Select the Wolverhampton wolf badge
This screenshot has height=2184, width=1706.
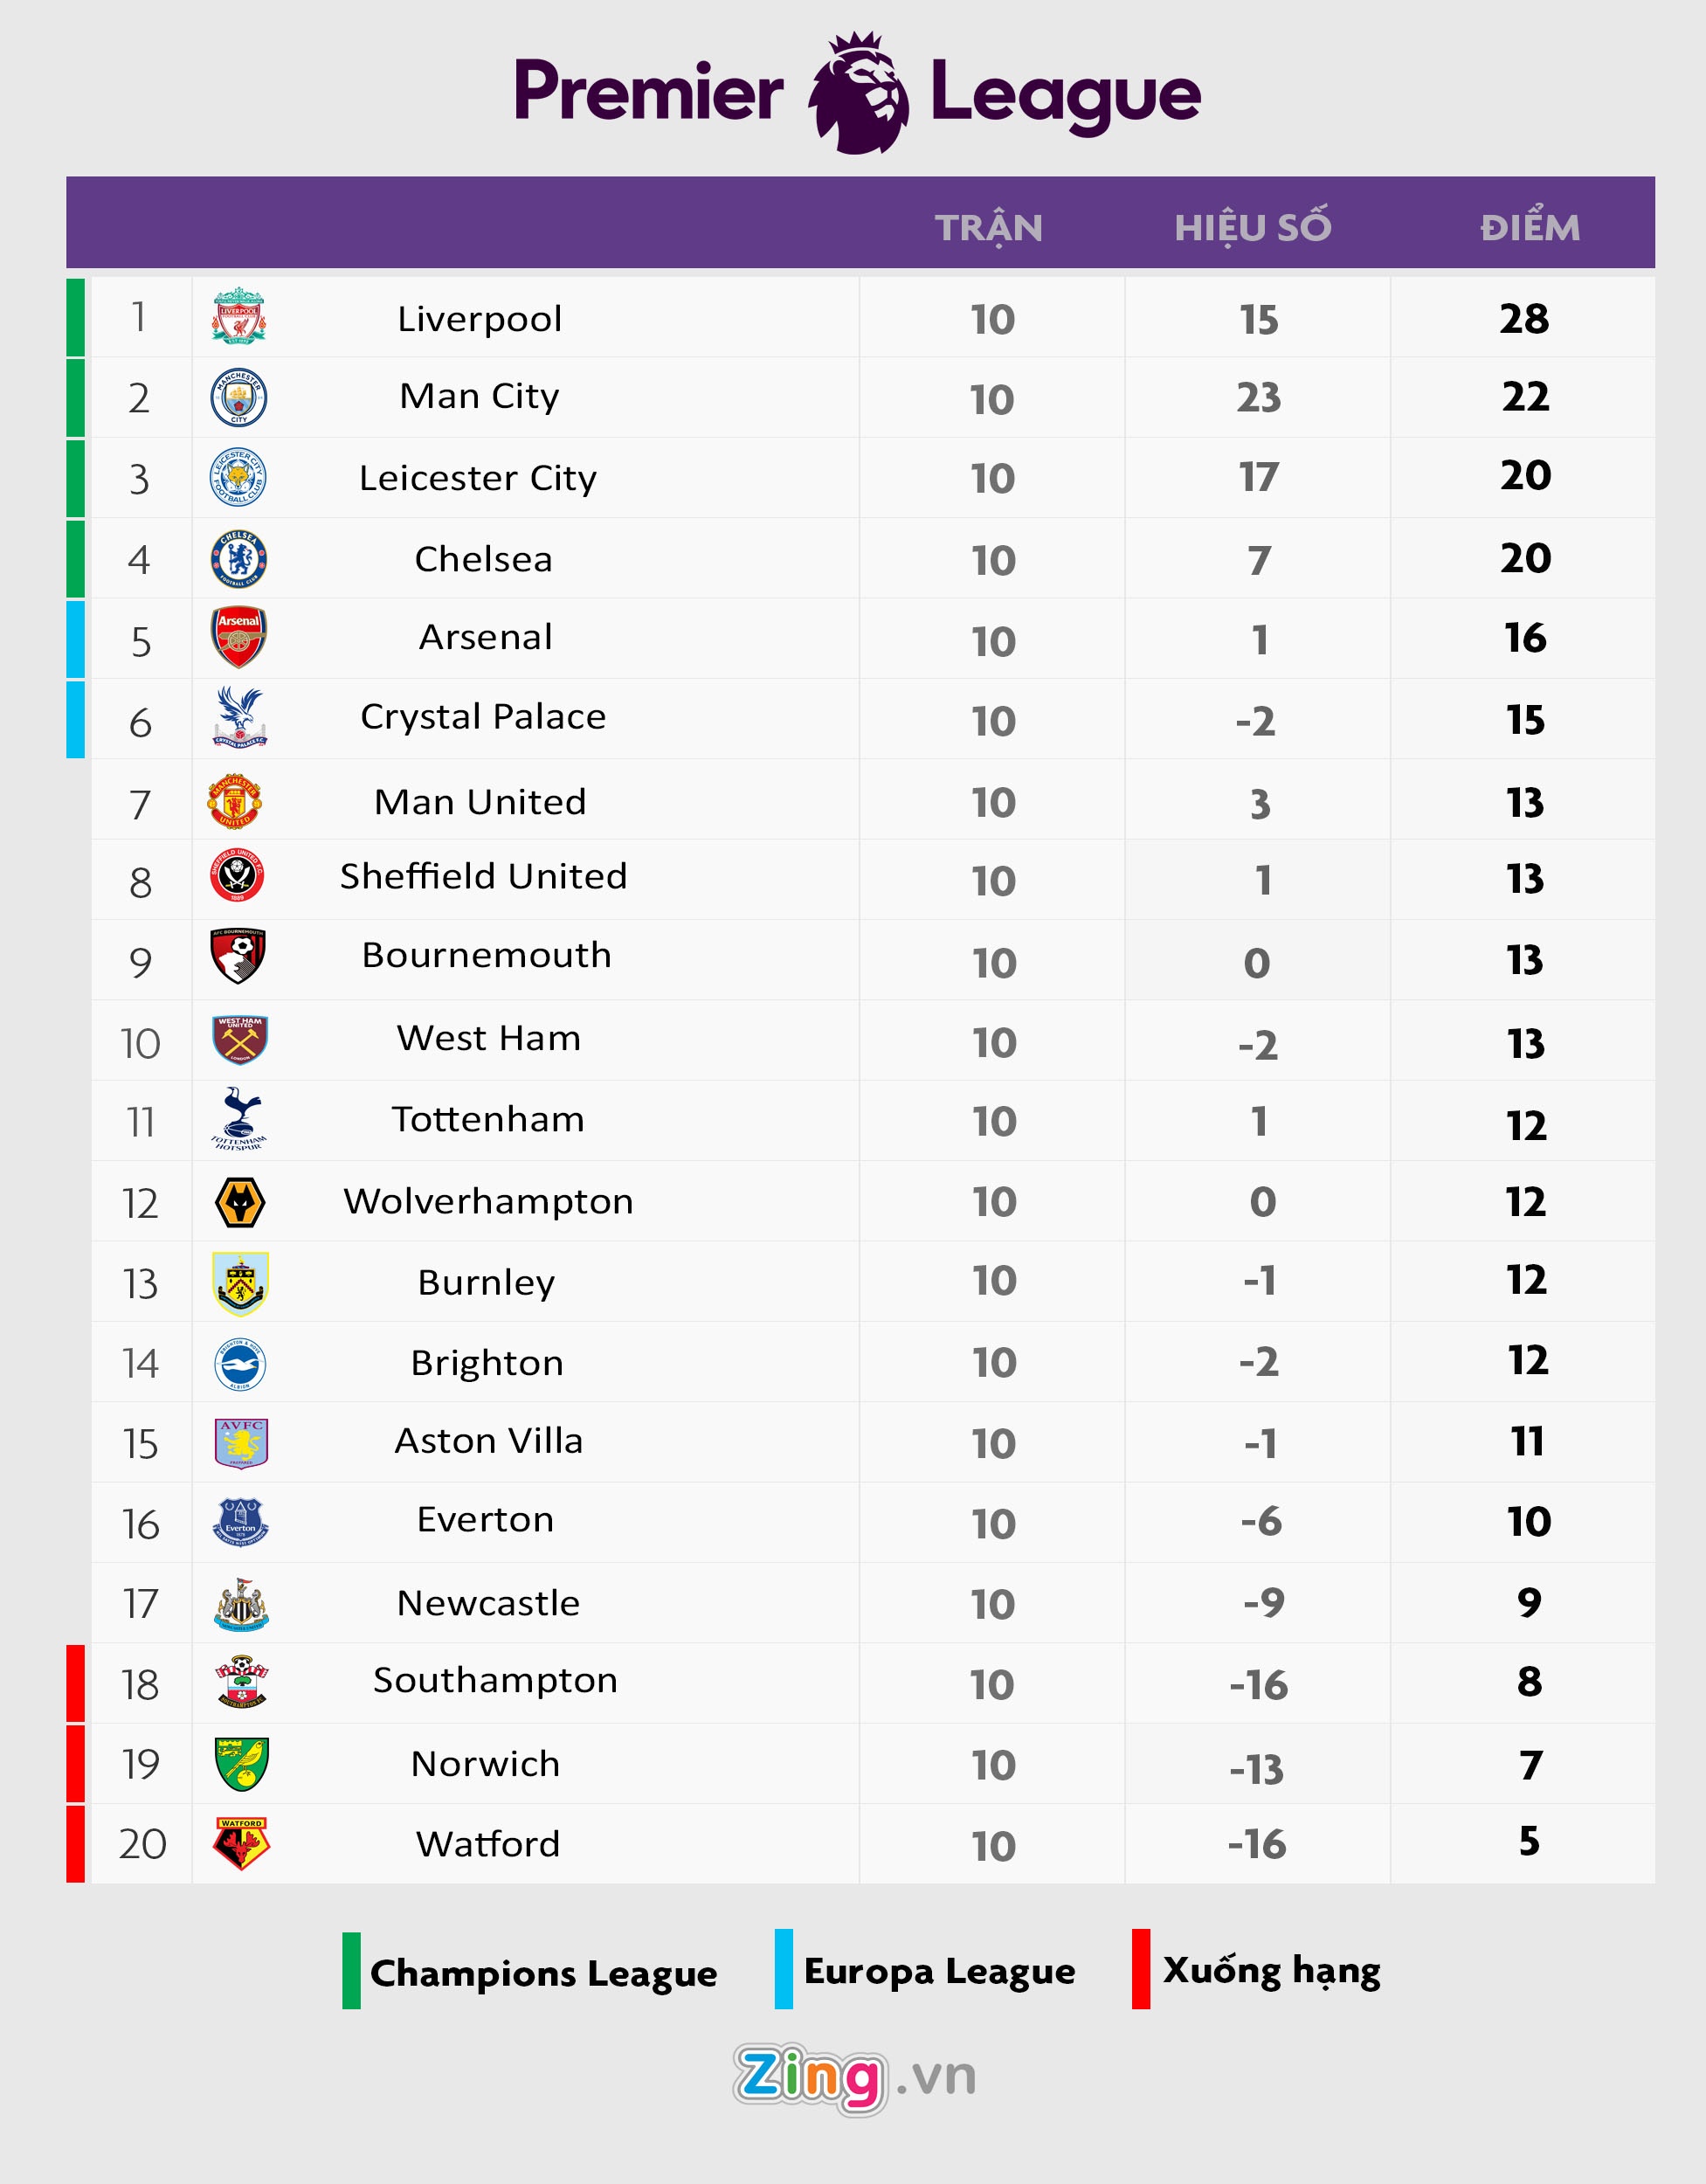pyautogui.click(x=240, y=1202)
